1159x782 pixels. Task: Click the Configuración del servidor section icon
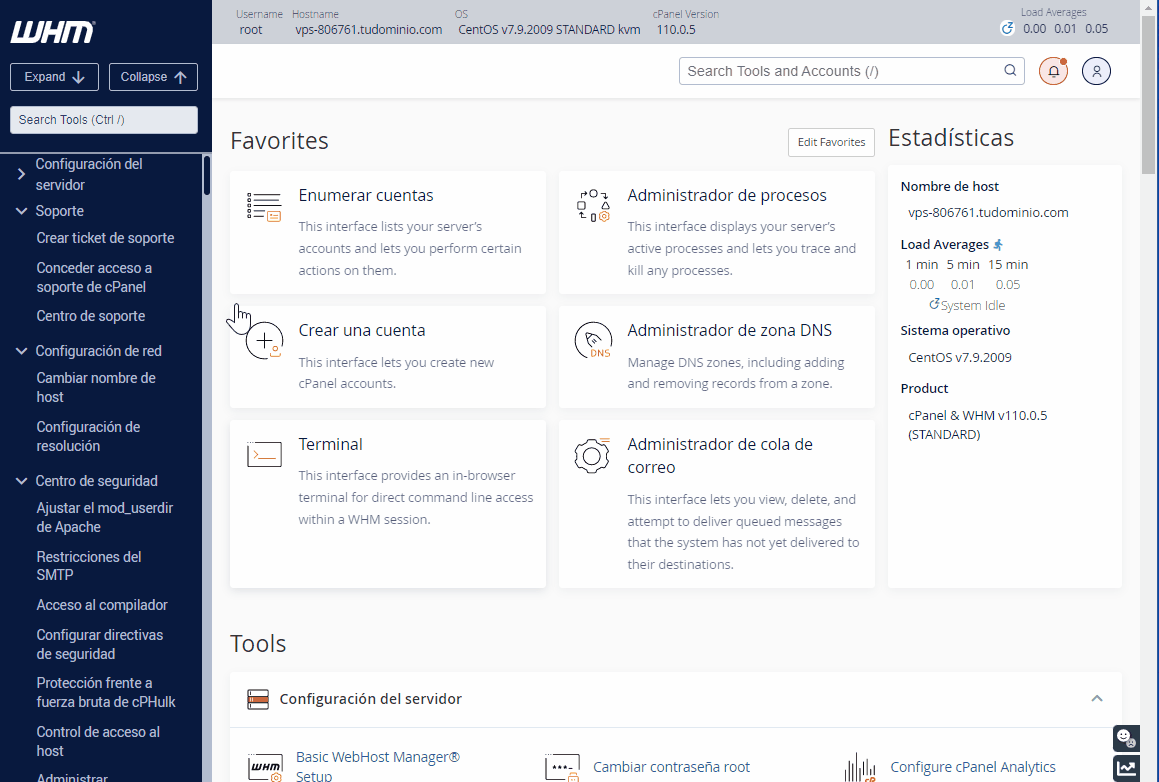(x=258, y=699)
